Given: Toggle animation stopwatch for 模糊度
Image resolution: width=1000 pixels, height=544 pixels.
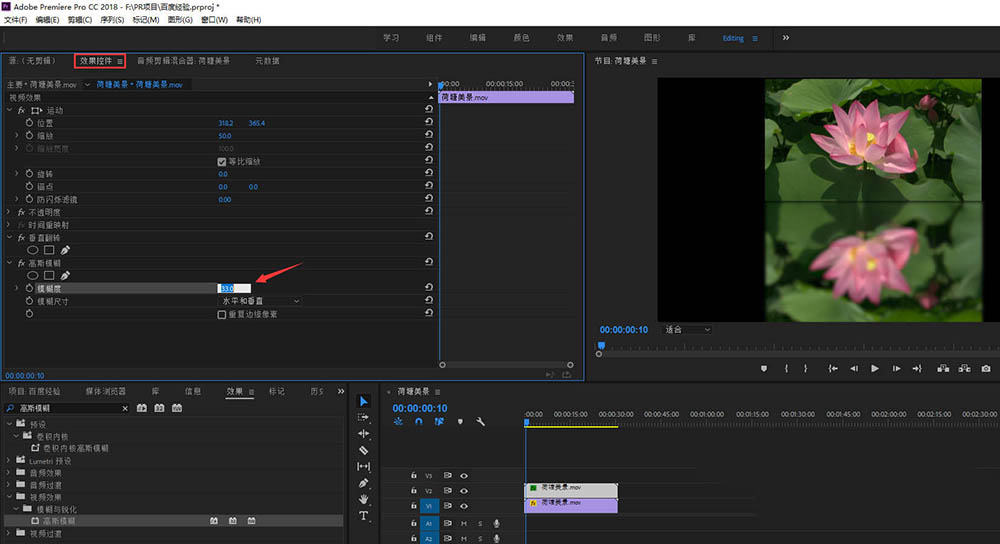Looking at the screenshot, I should click(x=29, y=288).
